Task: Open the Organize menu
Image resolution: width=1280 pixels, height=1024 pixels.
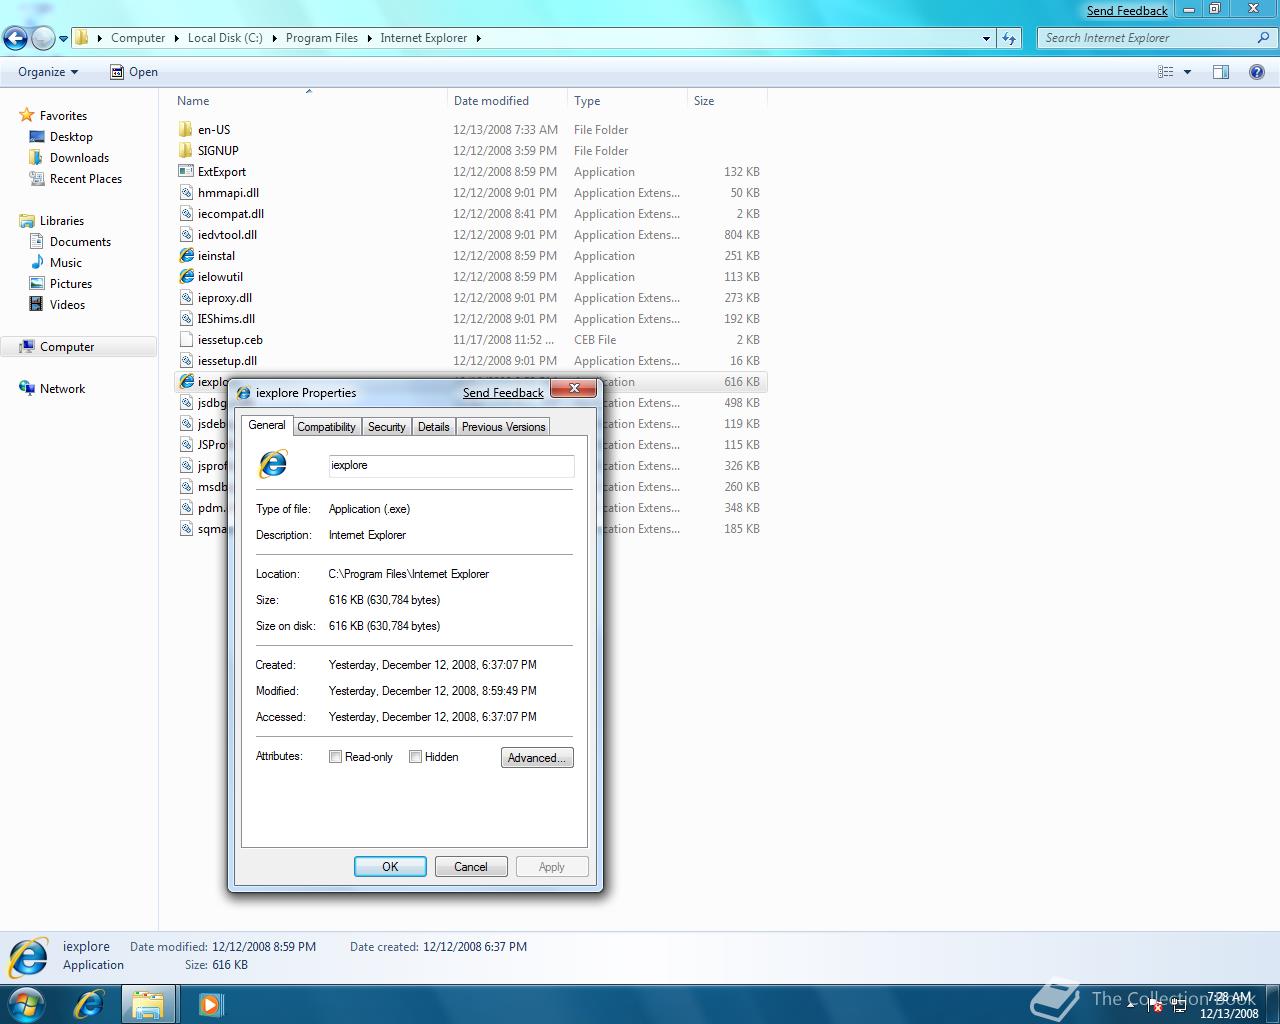Action: pos(47,72)
